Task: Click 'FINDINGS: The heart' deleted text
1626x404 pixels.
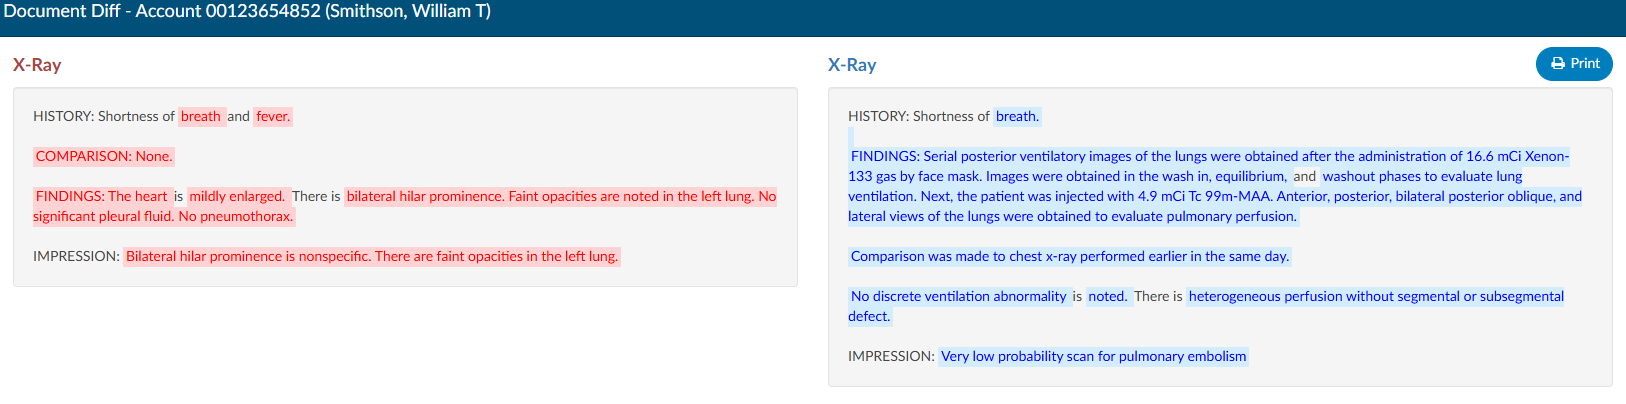Action: pos(102,196)
